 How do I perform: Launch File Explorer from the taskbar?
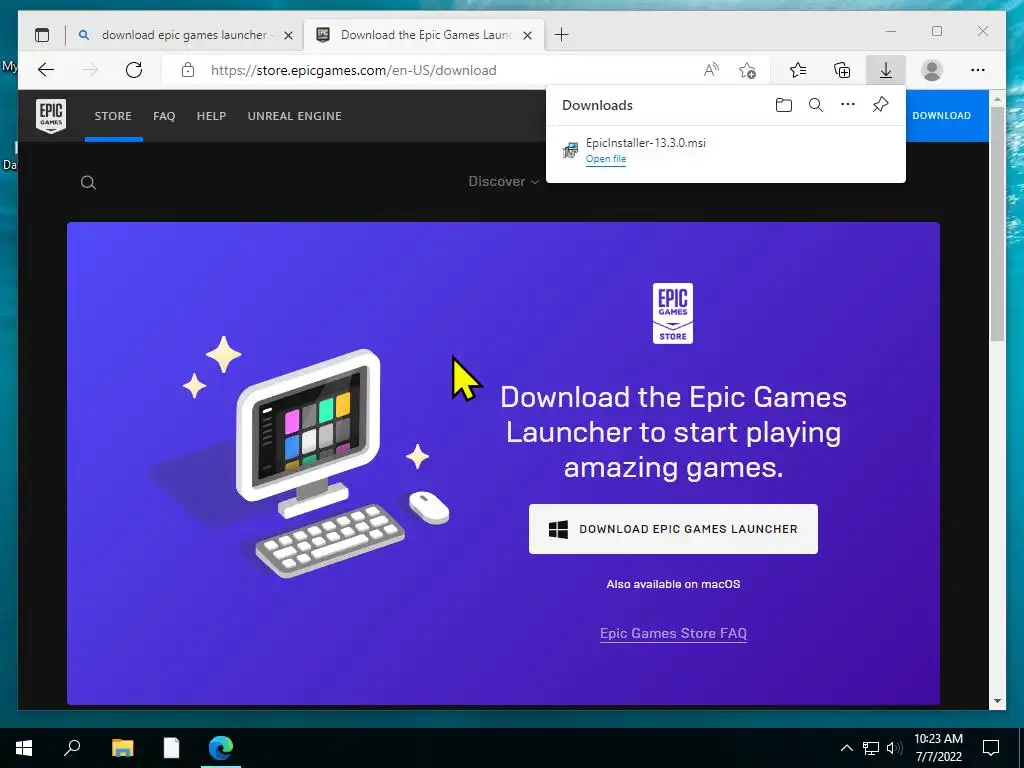(x=122, y=747)
